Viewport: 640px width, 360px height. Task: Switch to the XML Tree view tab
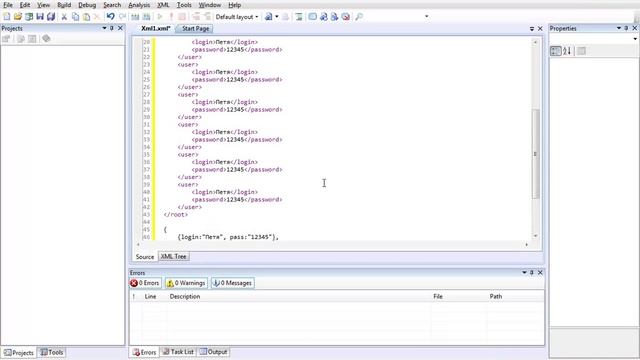[173, 256]
